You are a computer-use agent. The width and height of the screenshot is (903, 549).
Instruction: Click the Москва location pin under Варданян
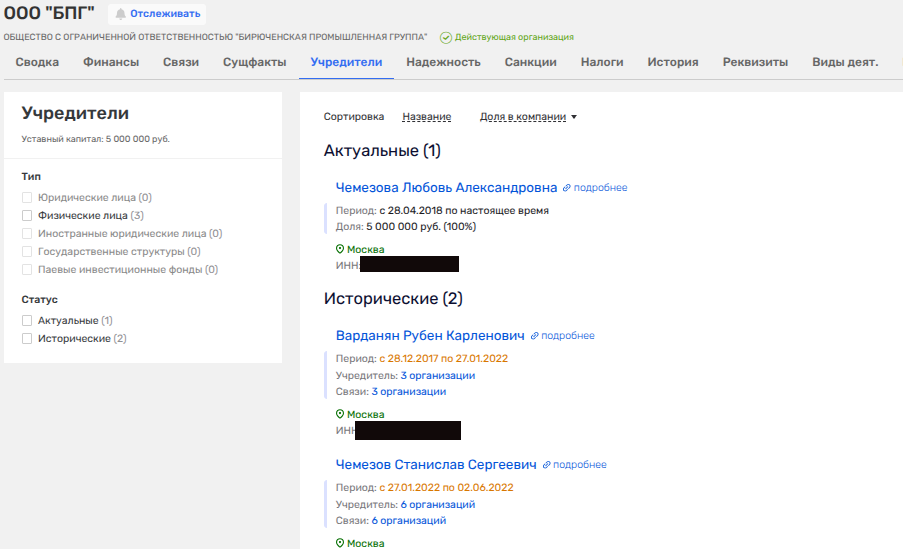tap(340, 415)
